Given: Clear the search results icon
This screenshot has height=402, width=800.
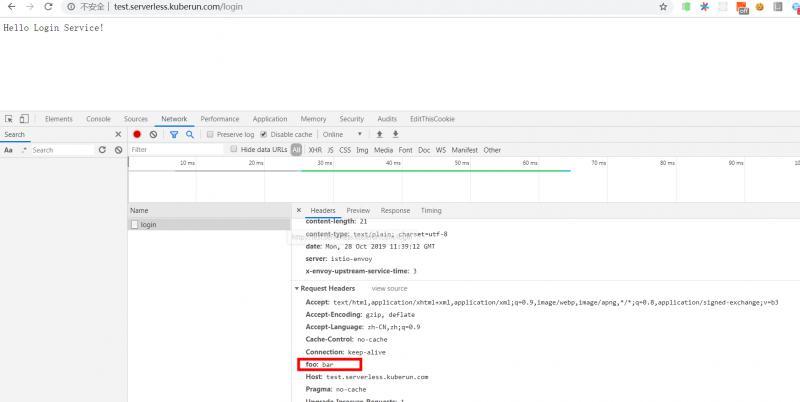Looking at the screenshot, I should click(x=118, y=150).
